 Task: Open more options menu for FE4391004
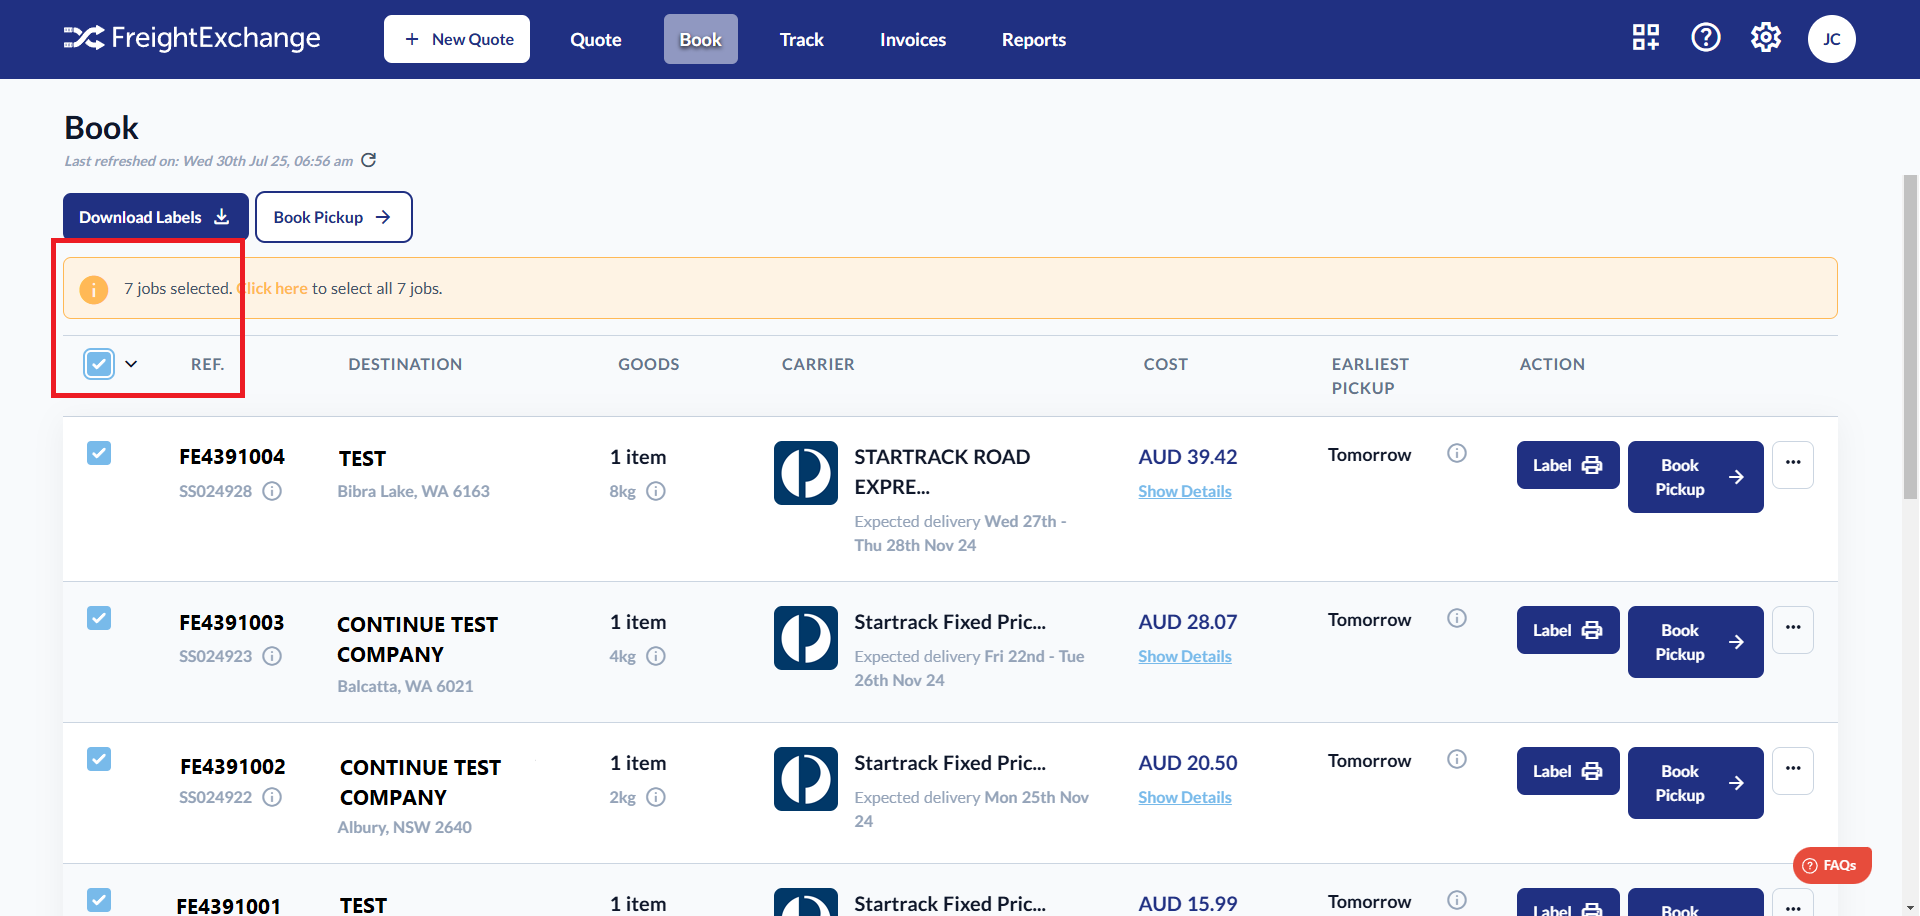click(1793, 465)
